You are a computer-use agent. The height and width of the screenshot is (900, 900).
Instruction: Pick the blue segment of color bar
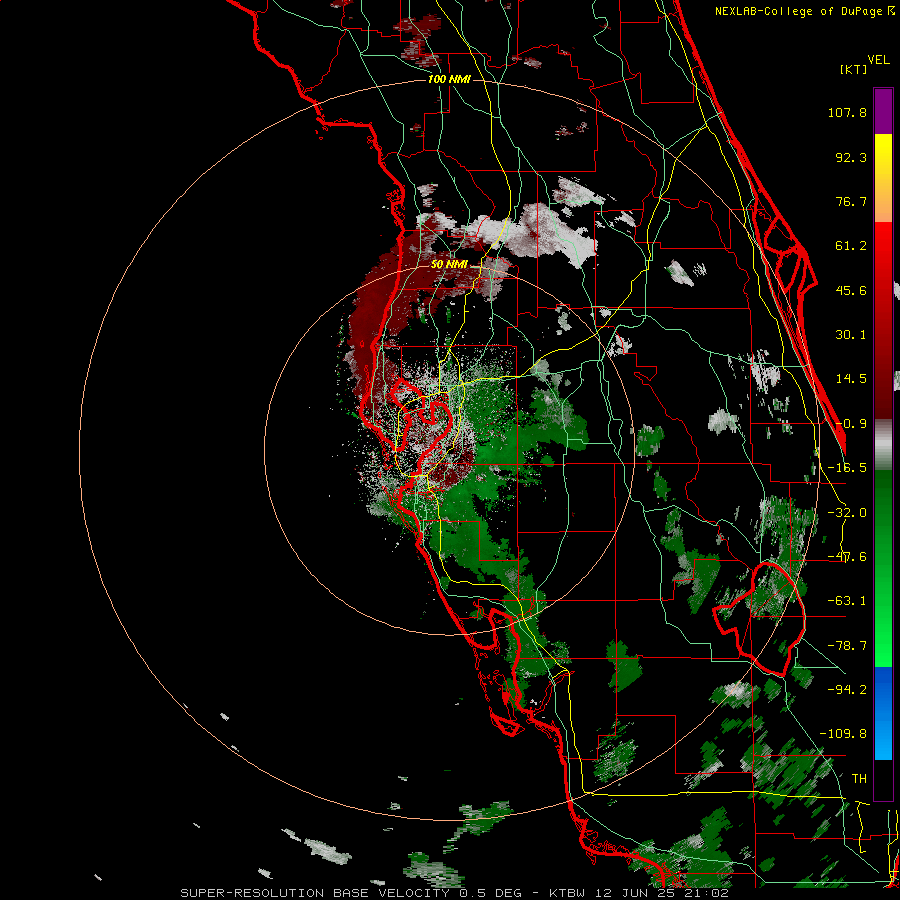point(883,713)
